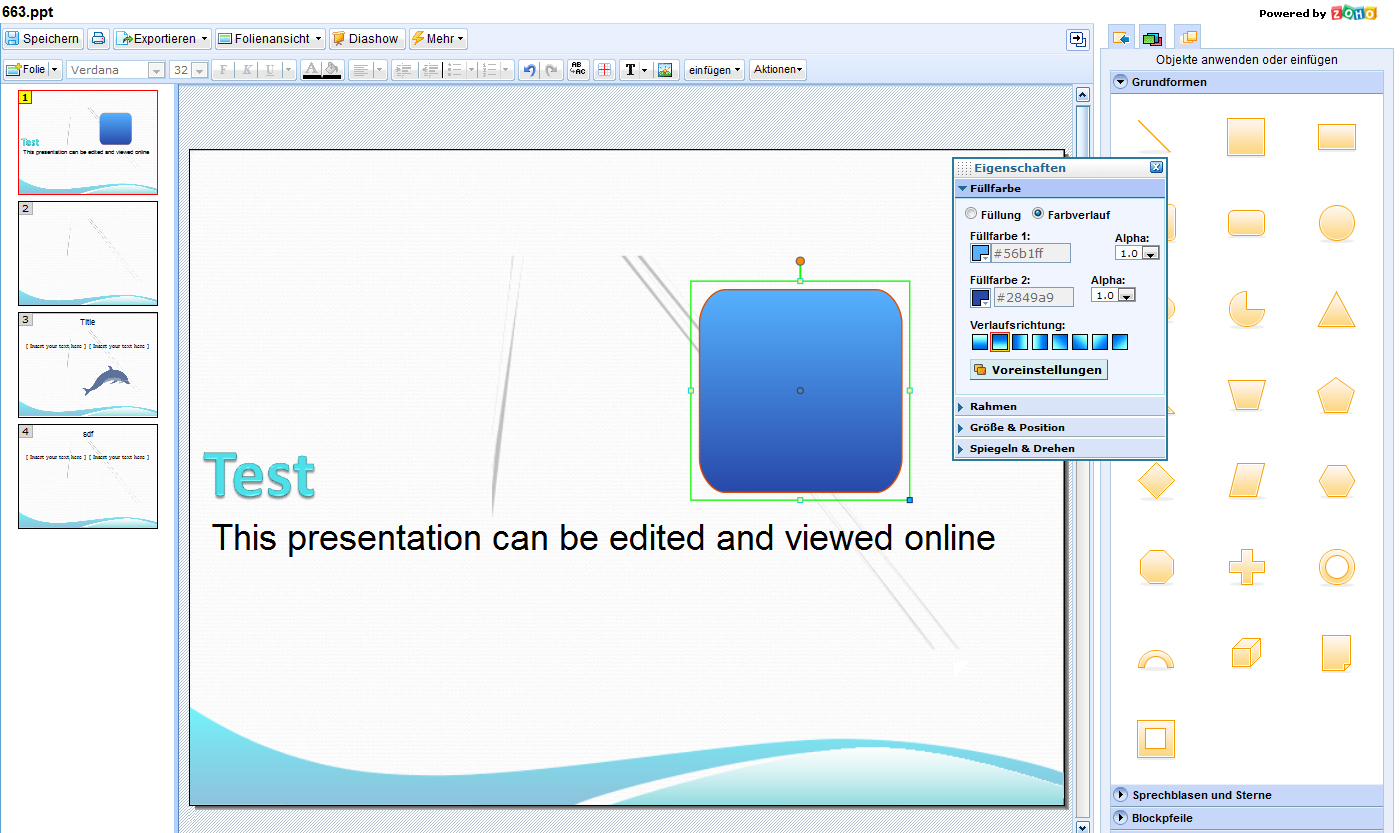Expand the Größe & Position section
Screen dimensions: 1400x833
[1061, 427]
